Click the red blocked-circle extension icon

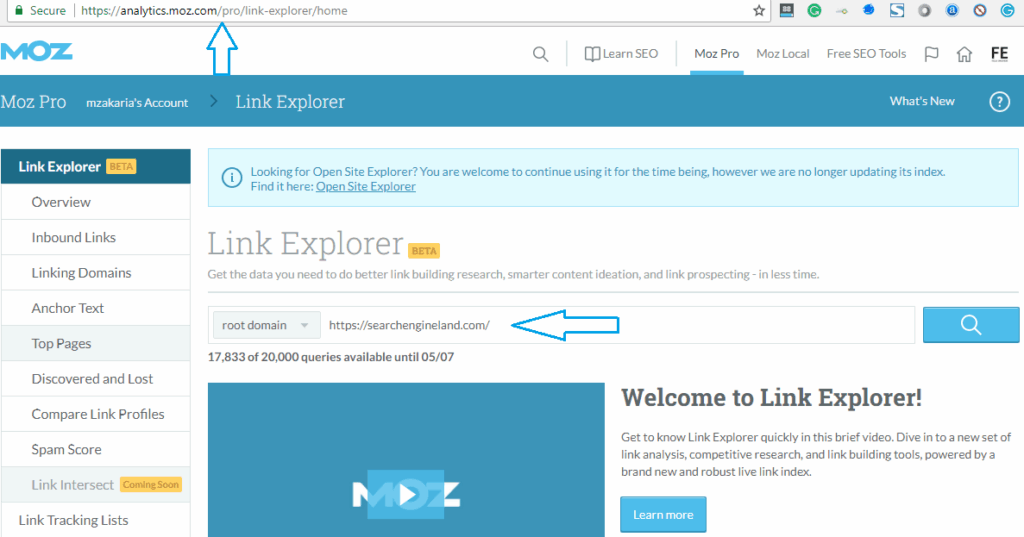[980, 10]
